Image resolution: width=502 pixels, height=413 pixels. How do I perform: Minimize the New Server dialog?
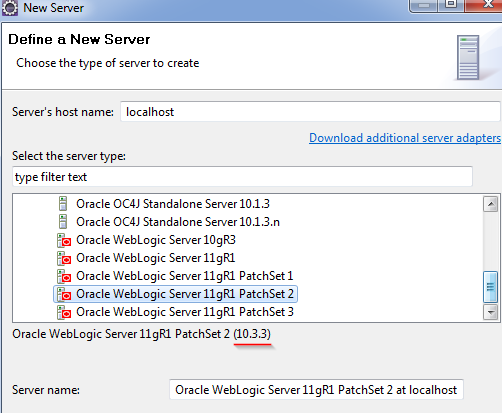[x=424, y=5]
